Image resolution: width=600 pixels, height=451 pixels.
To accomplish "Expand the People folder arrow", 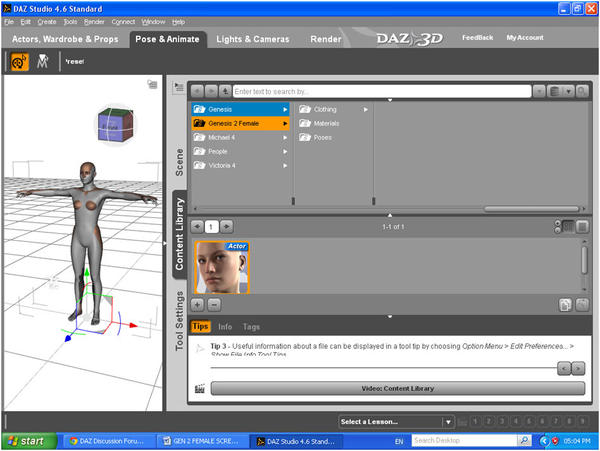I will coord(285,152).
